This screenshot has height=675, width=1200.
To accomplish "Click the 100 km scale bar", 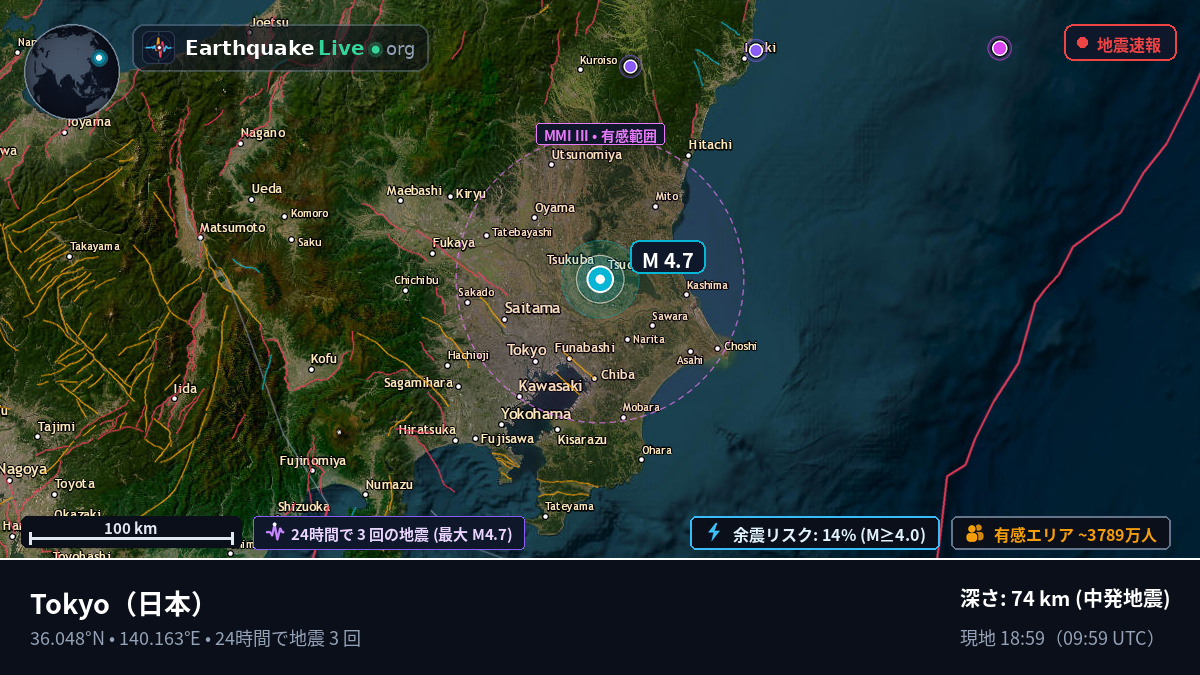I will [131, 533].
